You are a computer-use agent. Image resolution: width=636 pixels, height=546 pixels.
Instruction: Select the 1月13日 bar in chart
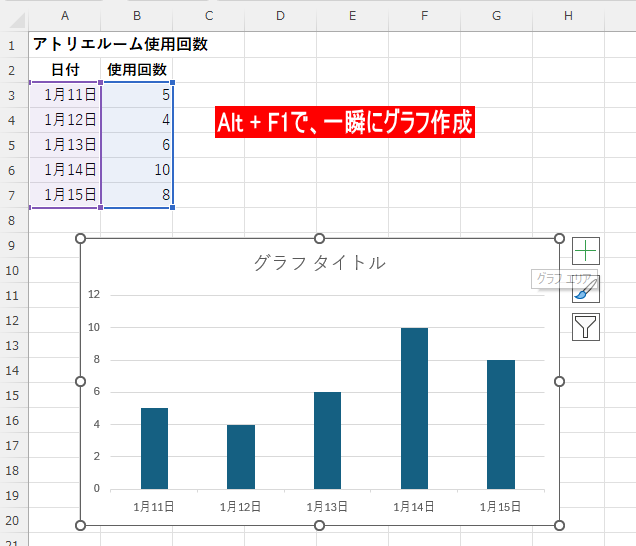[x=327, y=441]
